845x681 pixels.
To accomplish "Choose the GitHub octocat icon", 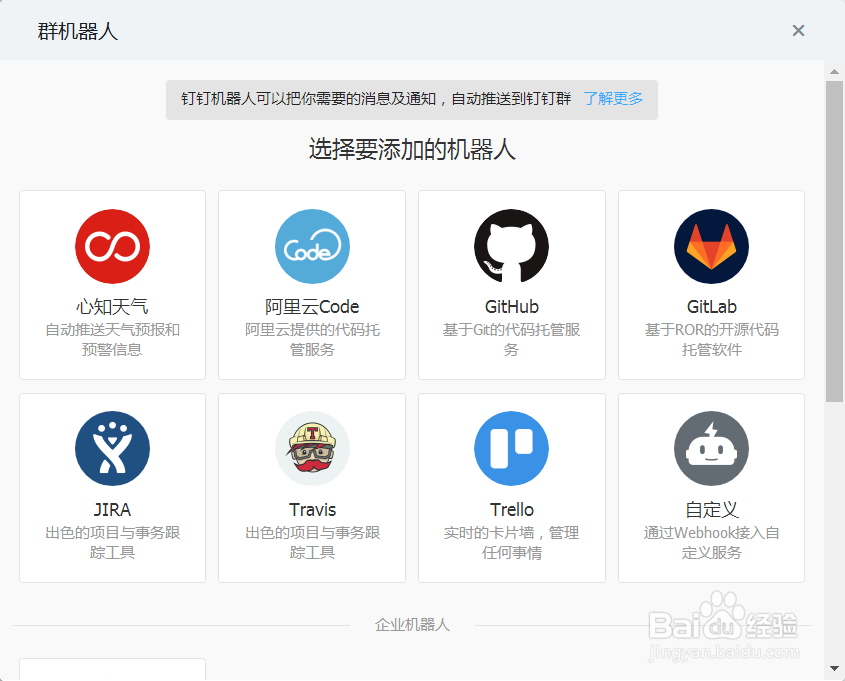I will [x=511, y=246].
